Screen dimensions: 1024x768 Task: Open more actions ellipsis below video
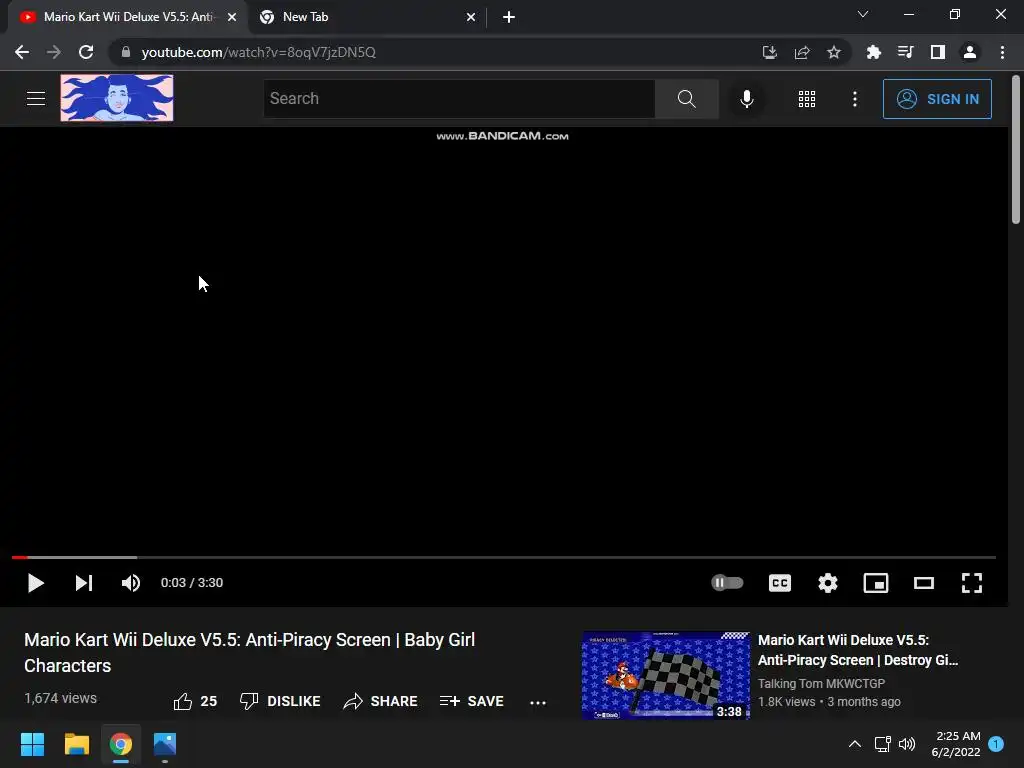537,703
